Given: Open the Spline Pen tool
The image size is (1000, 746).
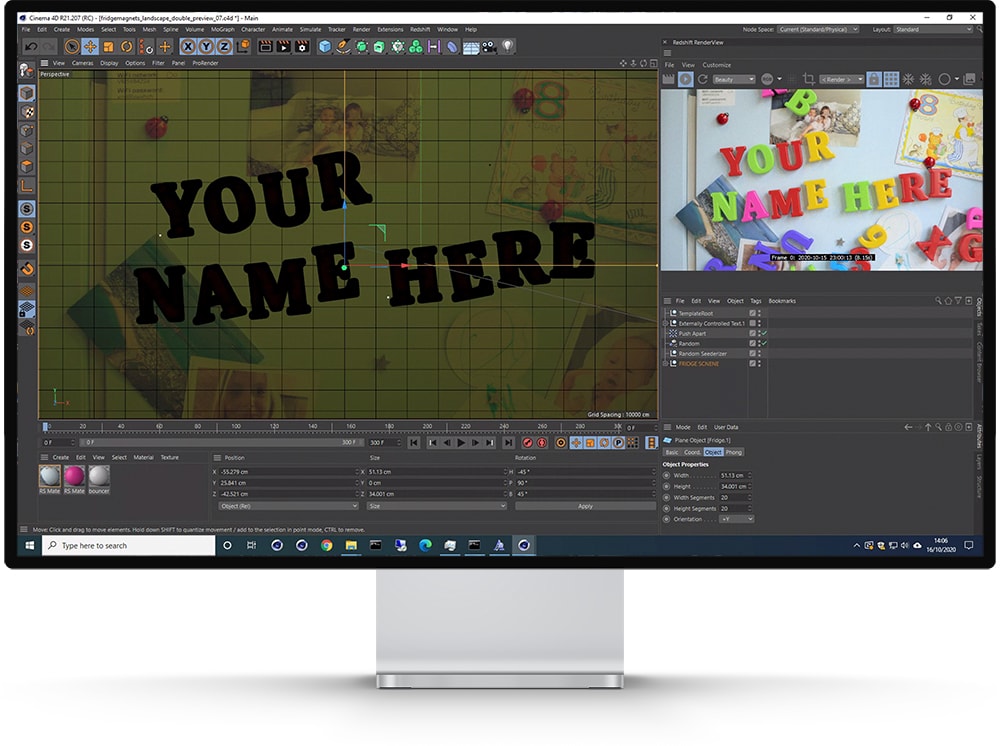Looking at the screenshot, I should click(343, 47).
